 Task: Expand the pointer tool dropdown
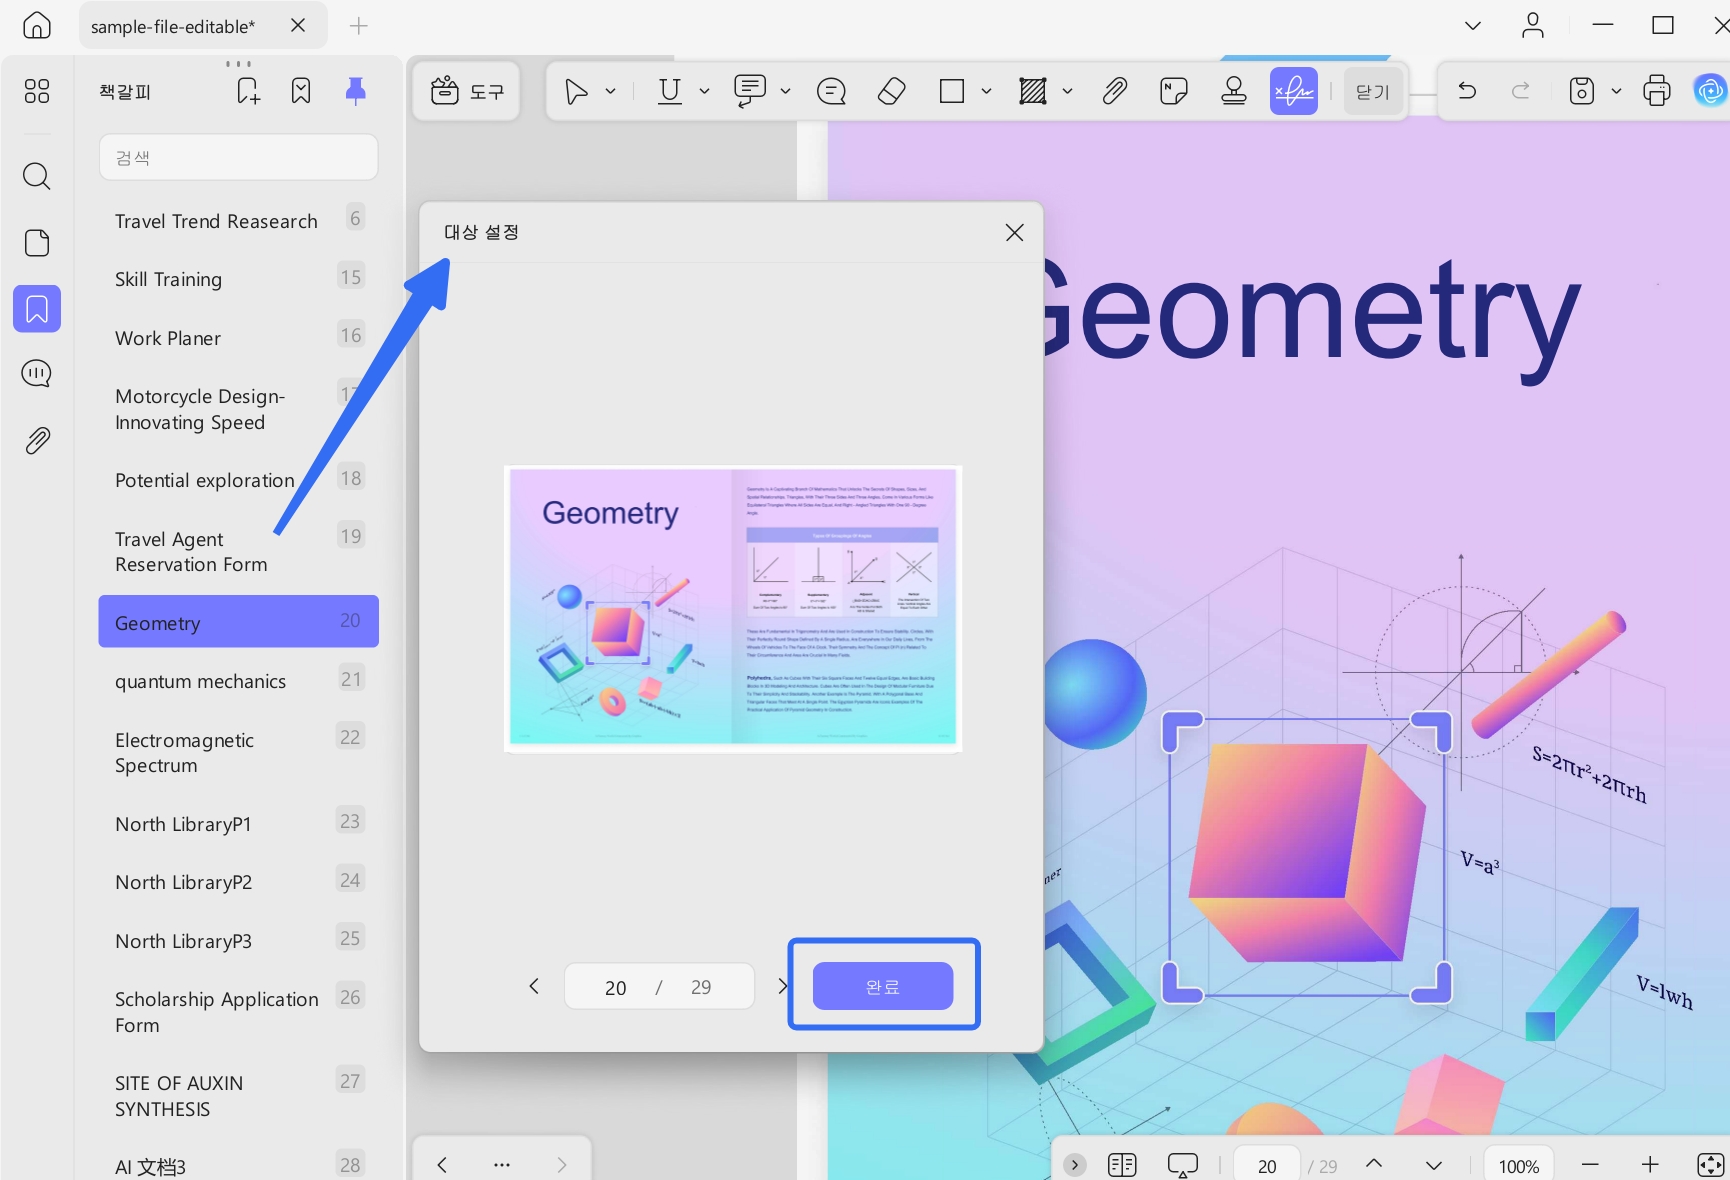[x=610, y=91]
